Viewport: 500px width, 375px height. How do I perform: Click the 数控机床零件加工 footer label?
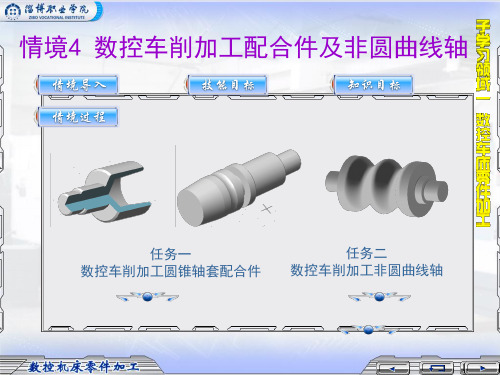point(83,367)
